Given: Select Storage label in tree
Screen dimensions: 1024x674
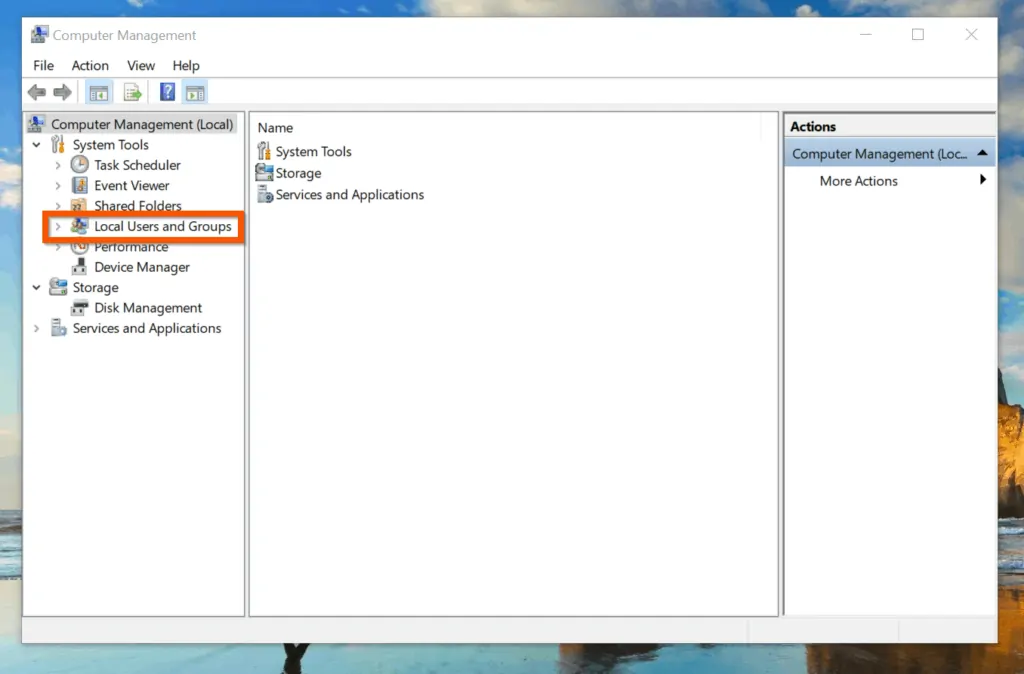Looking at the screenshot, I should (95, 287).
